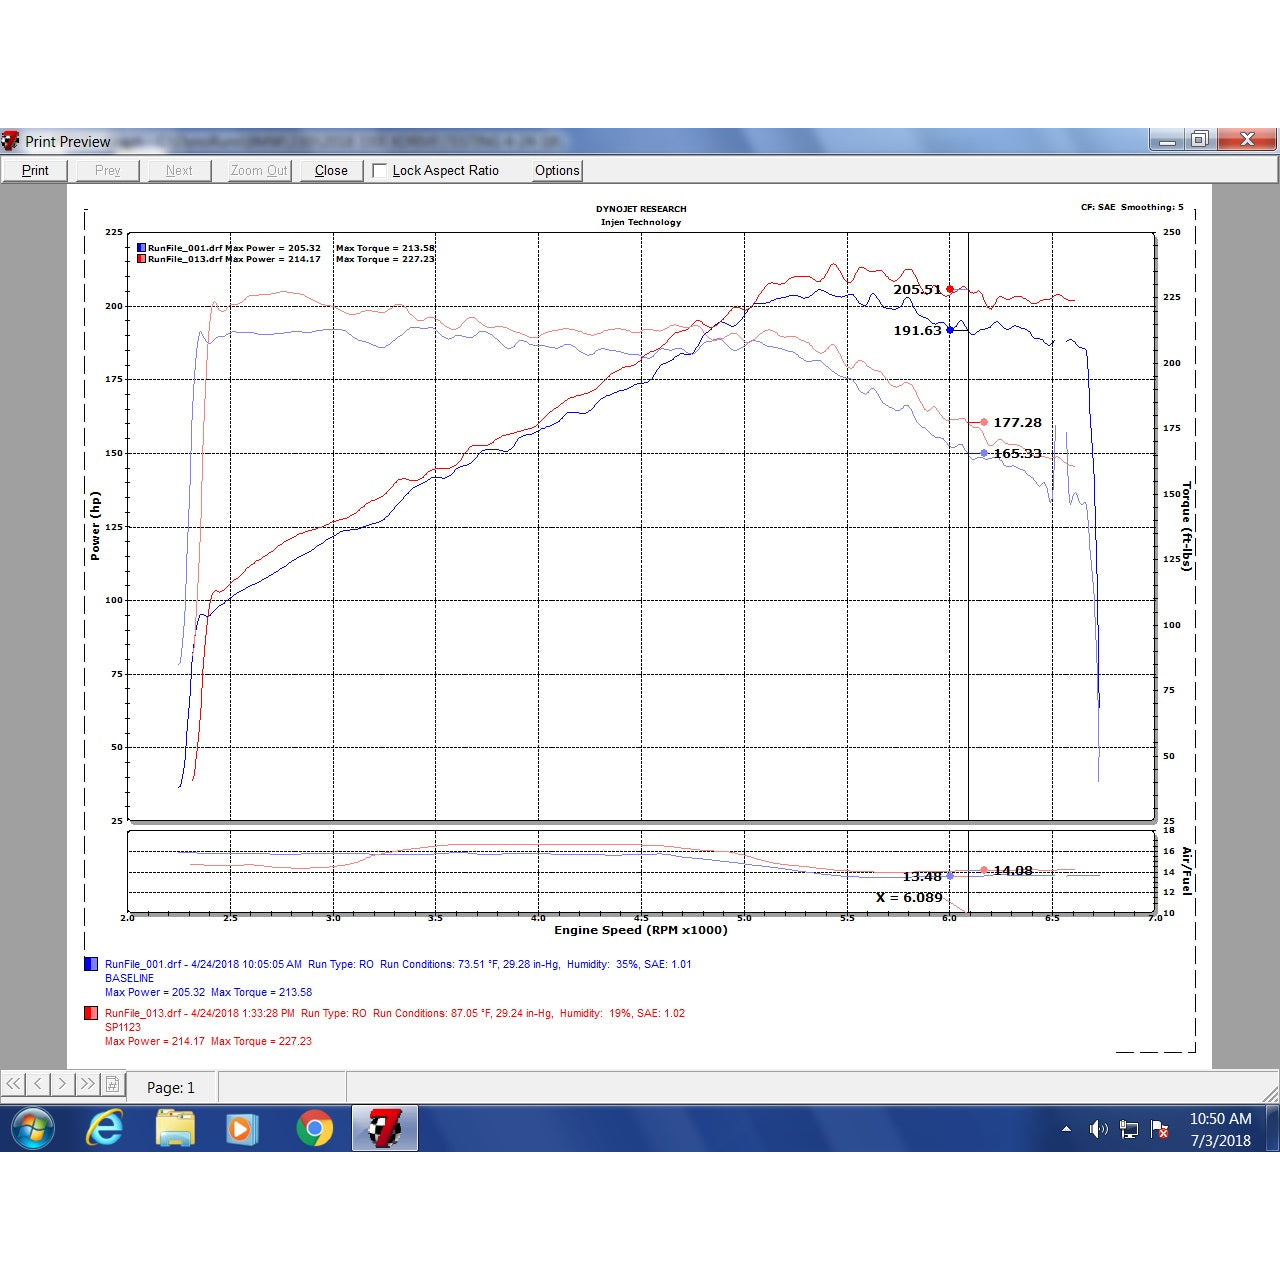This screenshot has height=1280, width=1280.
Task: Click the red RunFile_013 legend color square
Action: (91, 1013)
